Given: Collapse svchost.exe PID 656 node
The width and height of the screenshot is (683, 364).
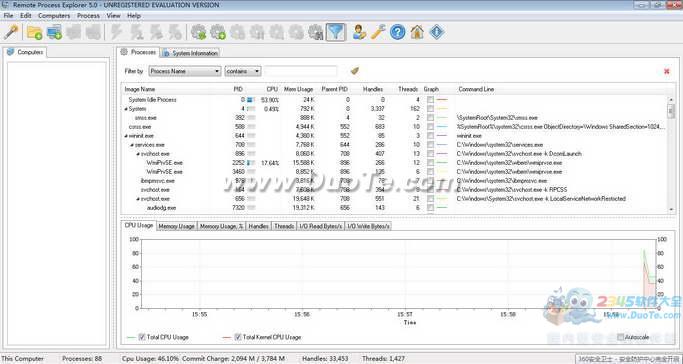Looking at the screenshot, I should 138,199.
